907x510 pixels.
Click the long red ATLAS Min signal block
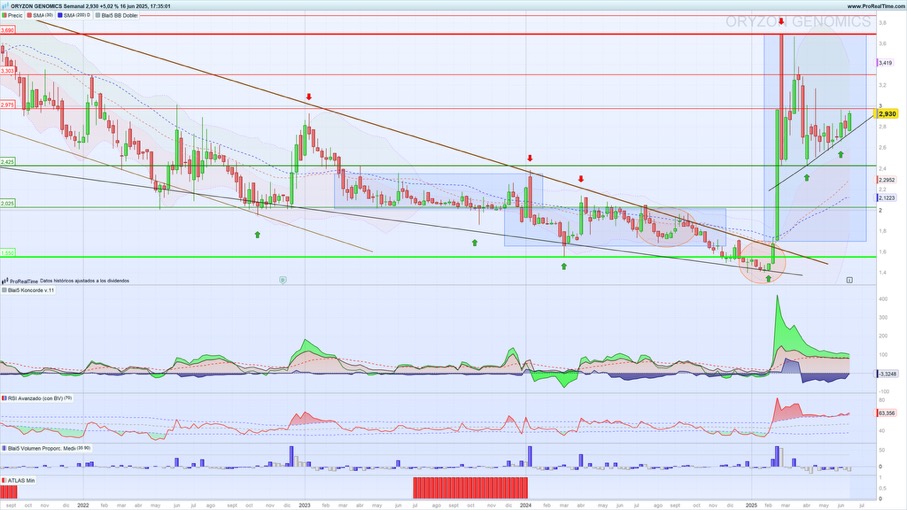point(470,487)
